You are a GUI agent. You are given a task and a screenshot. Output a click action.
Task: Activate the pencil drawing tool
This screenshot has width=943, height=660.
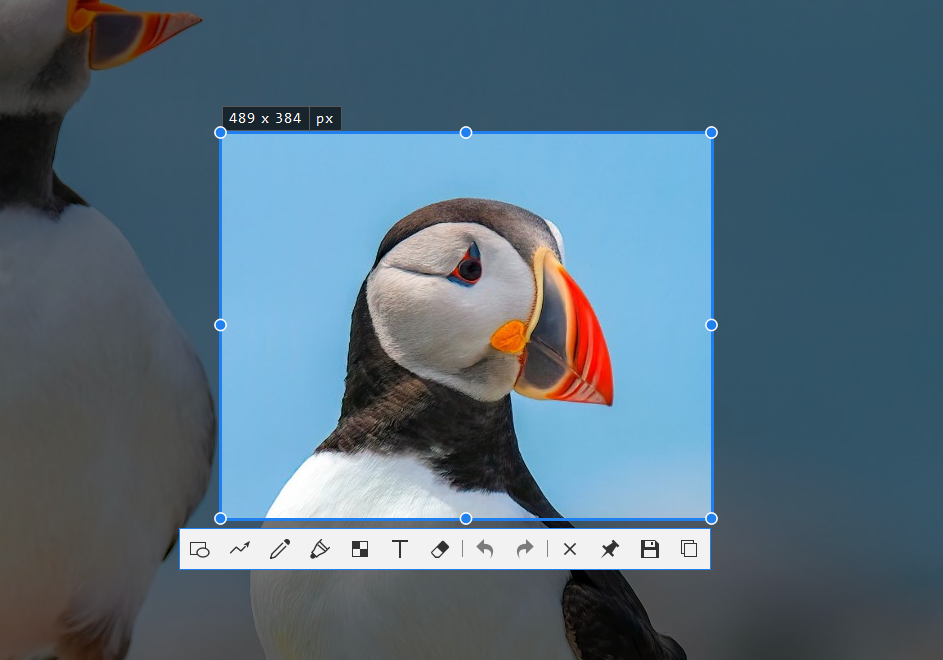pos(280,549)
